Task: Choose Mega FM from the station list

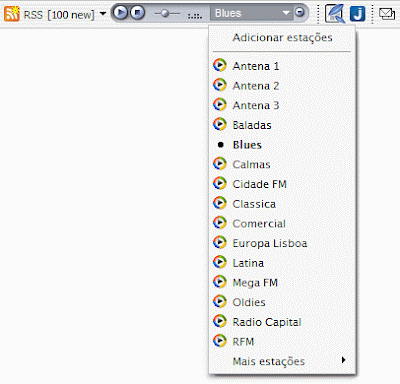Action: 282,283
